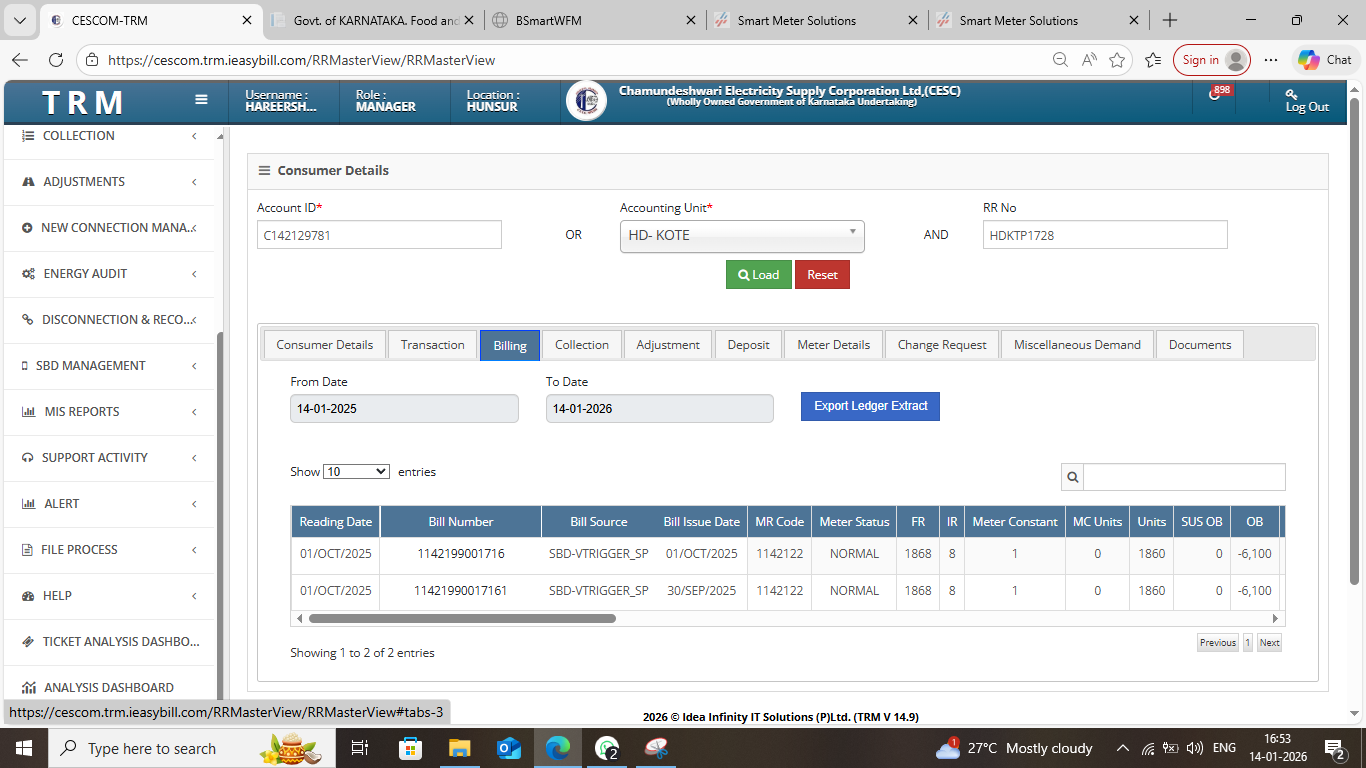
Task: Click the Next pagination button
Action: pos(1269,643)
